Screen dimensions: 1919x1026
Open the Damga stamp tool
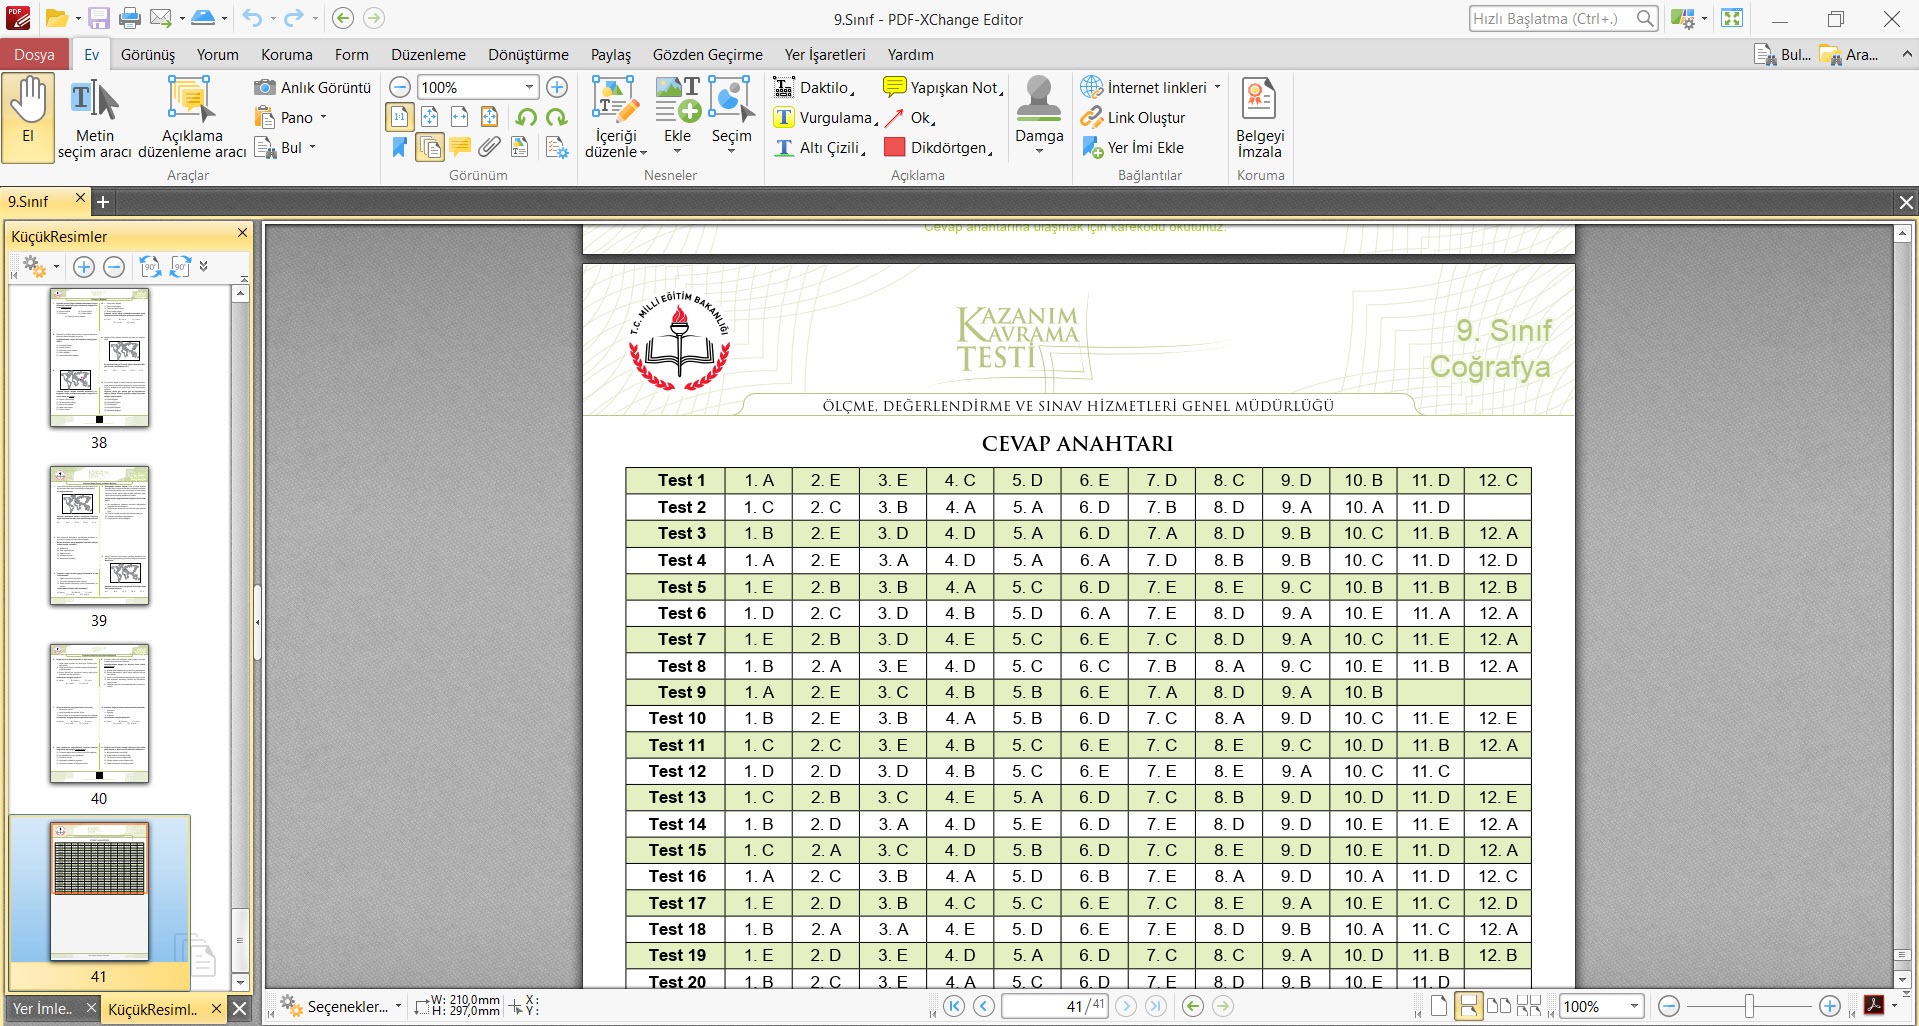click(x=1039, y=114)
